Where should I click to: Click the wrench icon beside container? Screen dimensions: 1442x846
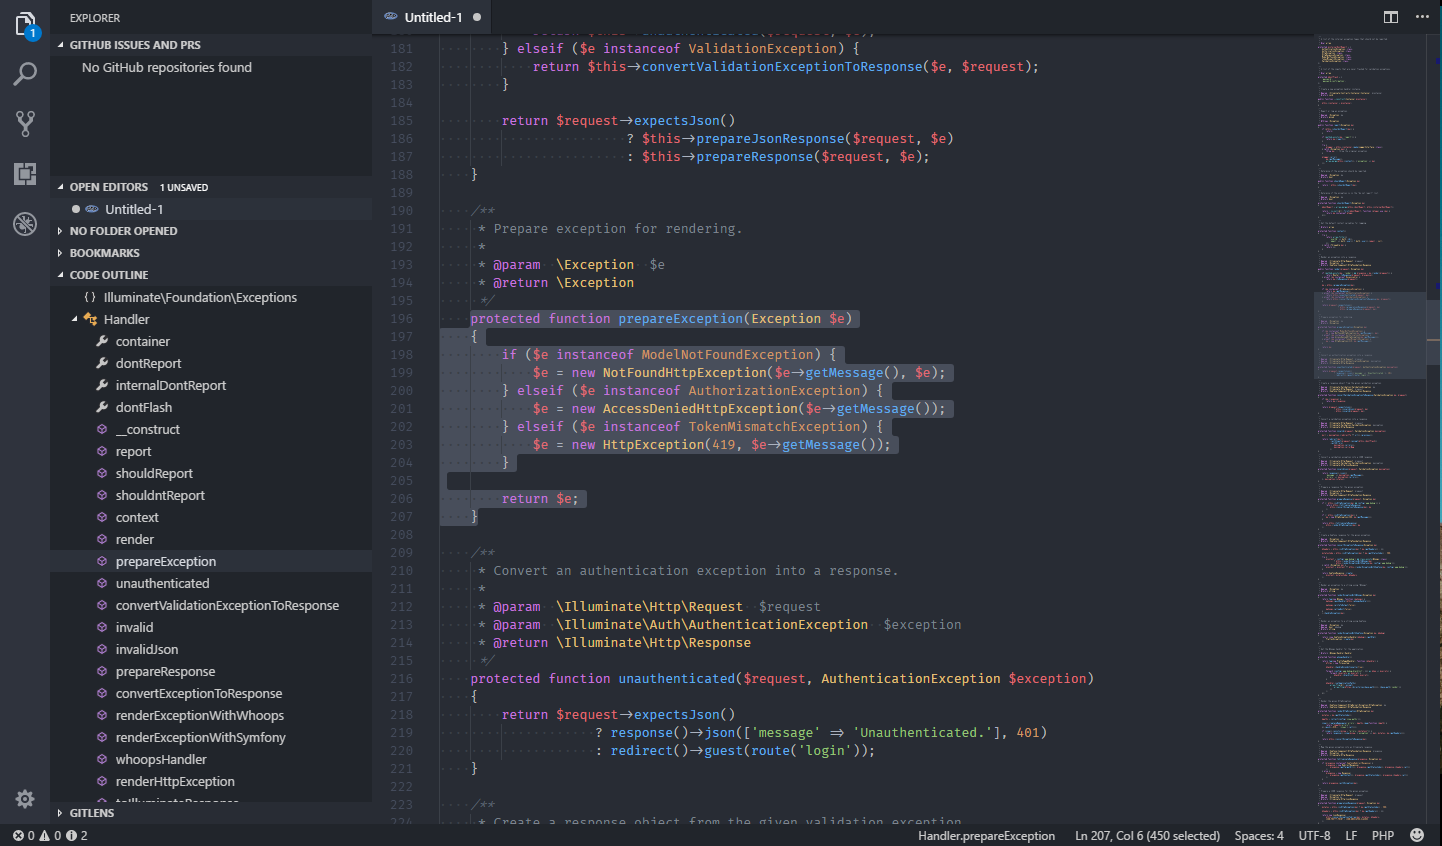(x=102, y=341)
